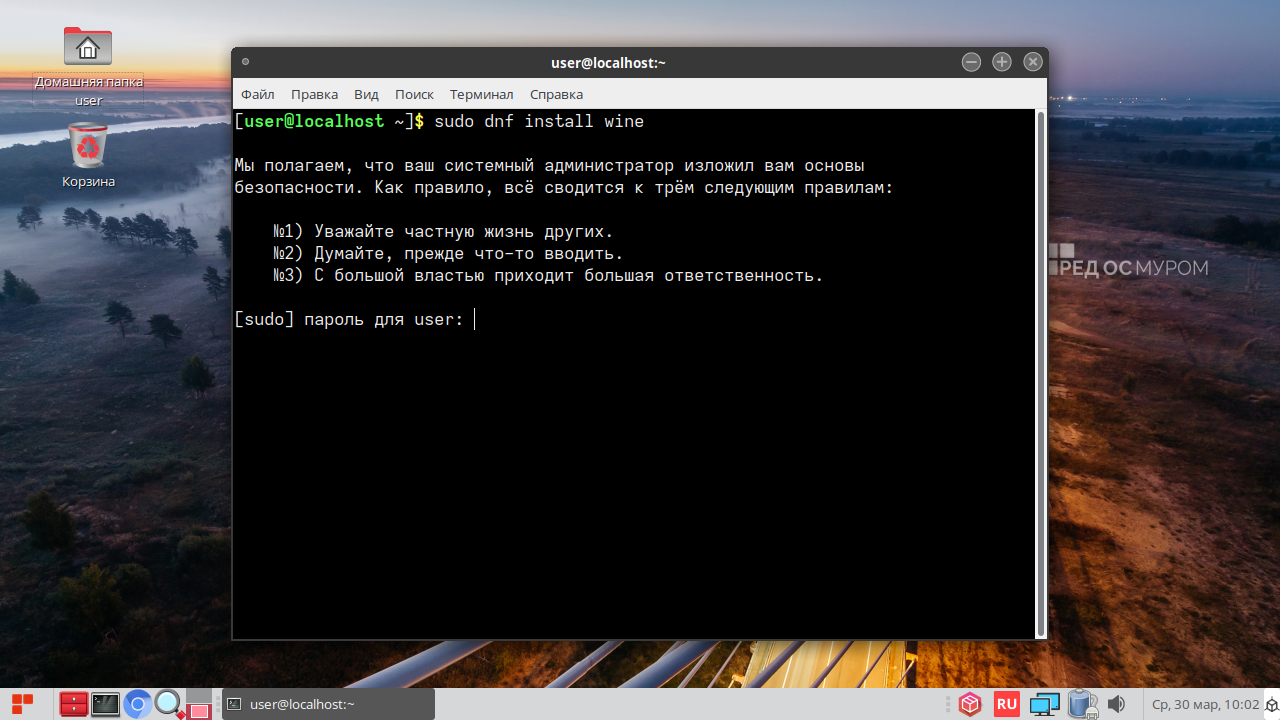
Task: Open the terminal launcher in taskbar
Action: click(105, 704)
